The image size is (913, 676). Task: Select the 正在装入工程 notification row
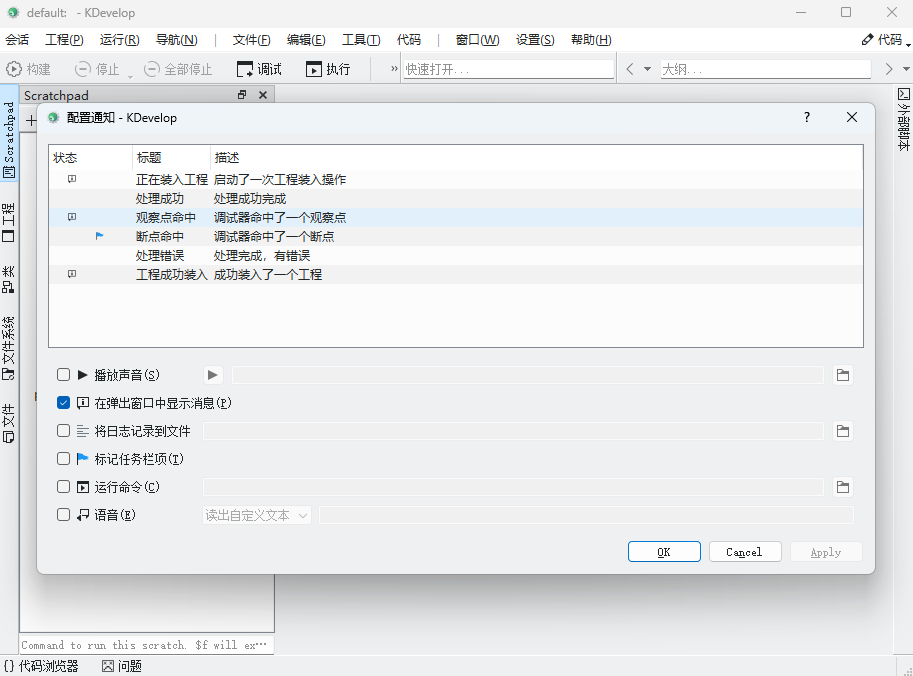(x=455, y=179)
